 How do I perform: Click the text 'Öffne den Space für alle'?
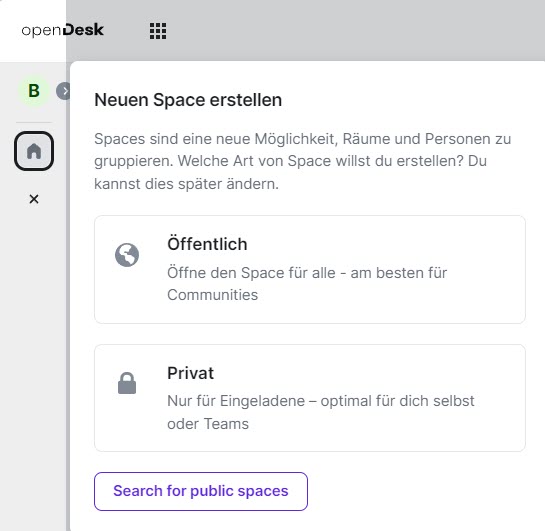tap(251, 273)
